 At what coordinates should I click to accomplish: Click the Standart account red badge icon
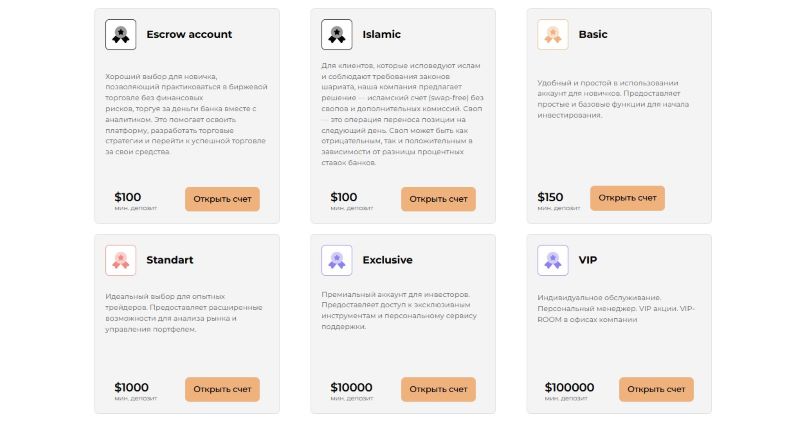[x=120, y=260]
